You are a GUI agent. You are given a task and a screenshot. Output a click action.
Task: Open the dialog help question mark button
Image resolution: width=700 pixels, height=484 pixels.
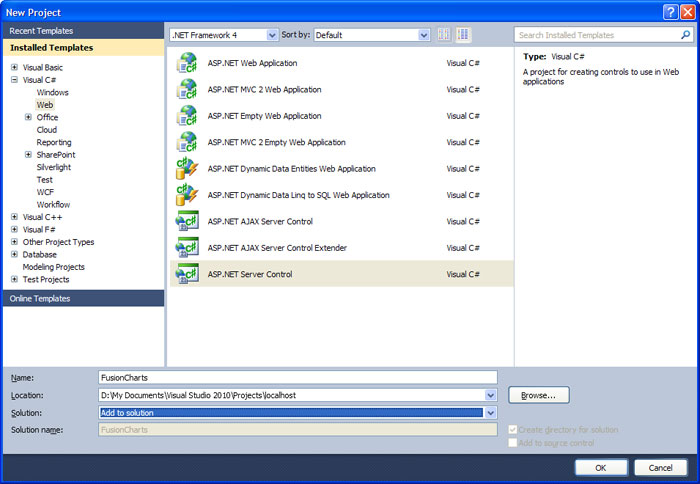[670, 12]
